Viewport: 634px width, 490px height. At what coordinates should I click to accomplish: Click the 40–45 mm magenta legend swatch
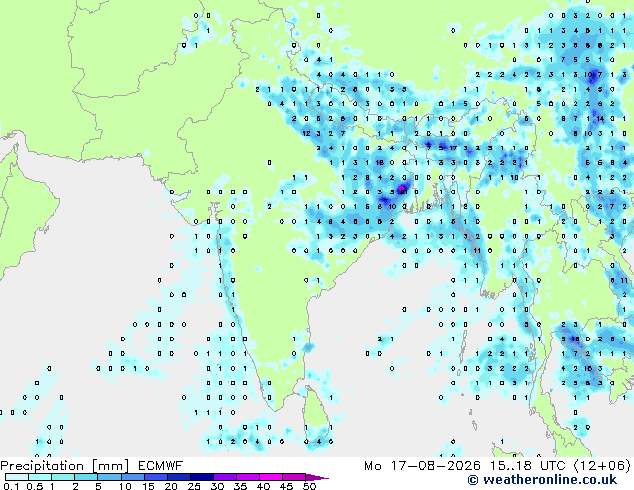coord(271,477)
